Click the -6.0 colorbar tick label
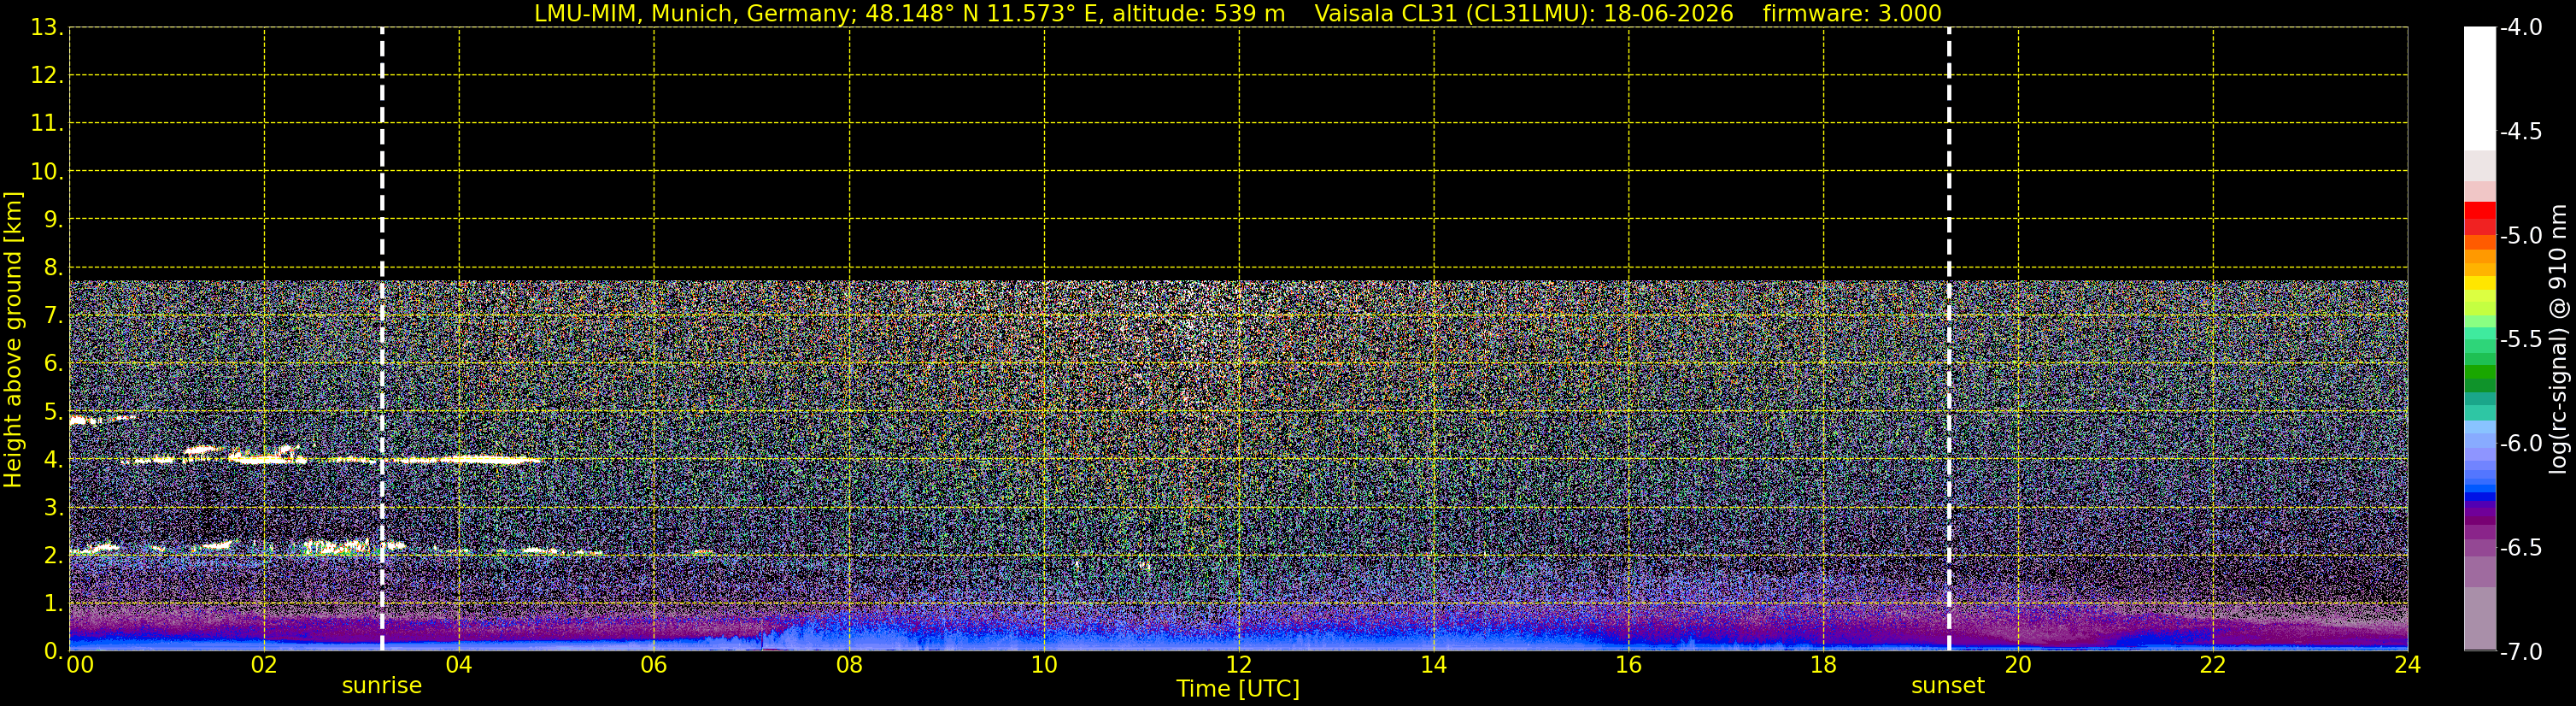The width and height of the screenshot is (2576, 706). click(x=2521, y=443)
